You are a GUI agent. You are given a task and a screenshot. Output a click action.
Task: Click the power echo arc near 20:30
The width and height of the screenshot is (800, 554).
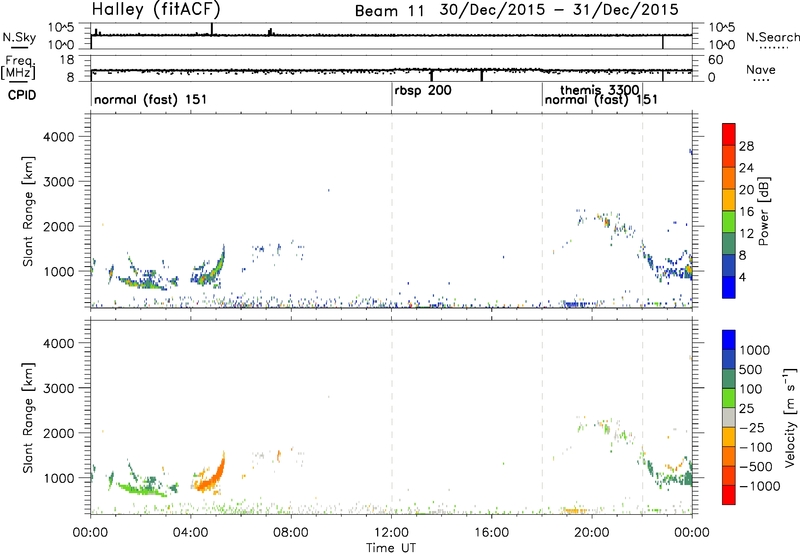click(x=606, y=222)
